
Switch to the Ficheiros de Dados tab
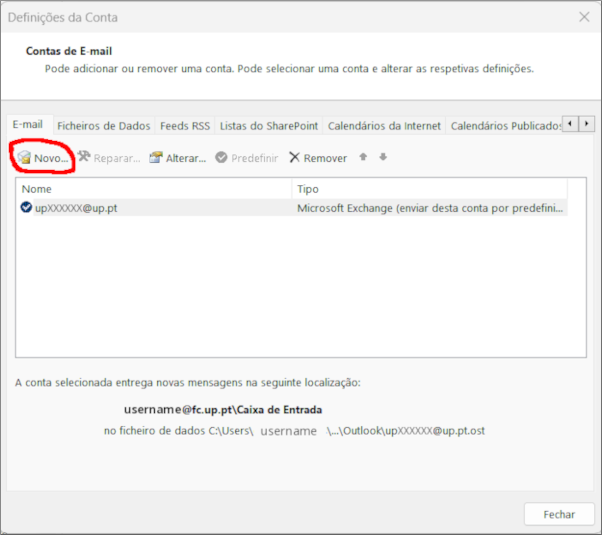click(x=104, y=126)
